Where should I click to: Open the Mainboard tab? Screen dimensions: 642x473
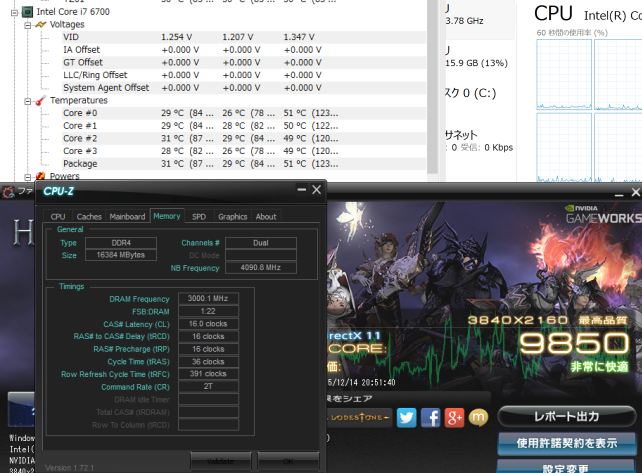coord(127,217)
